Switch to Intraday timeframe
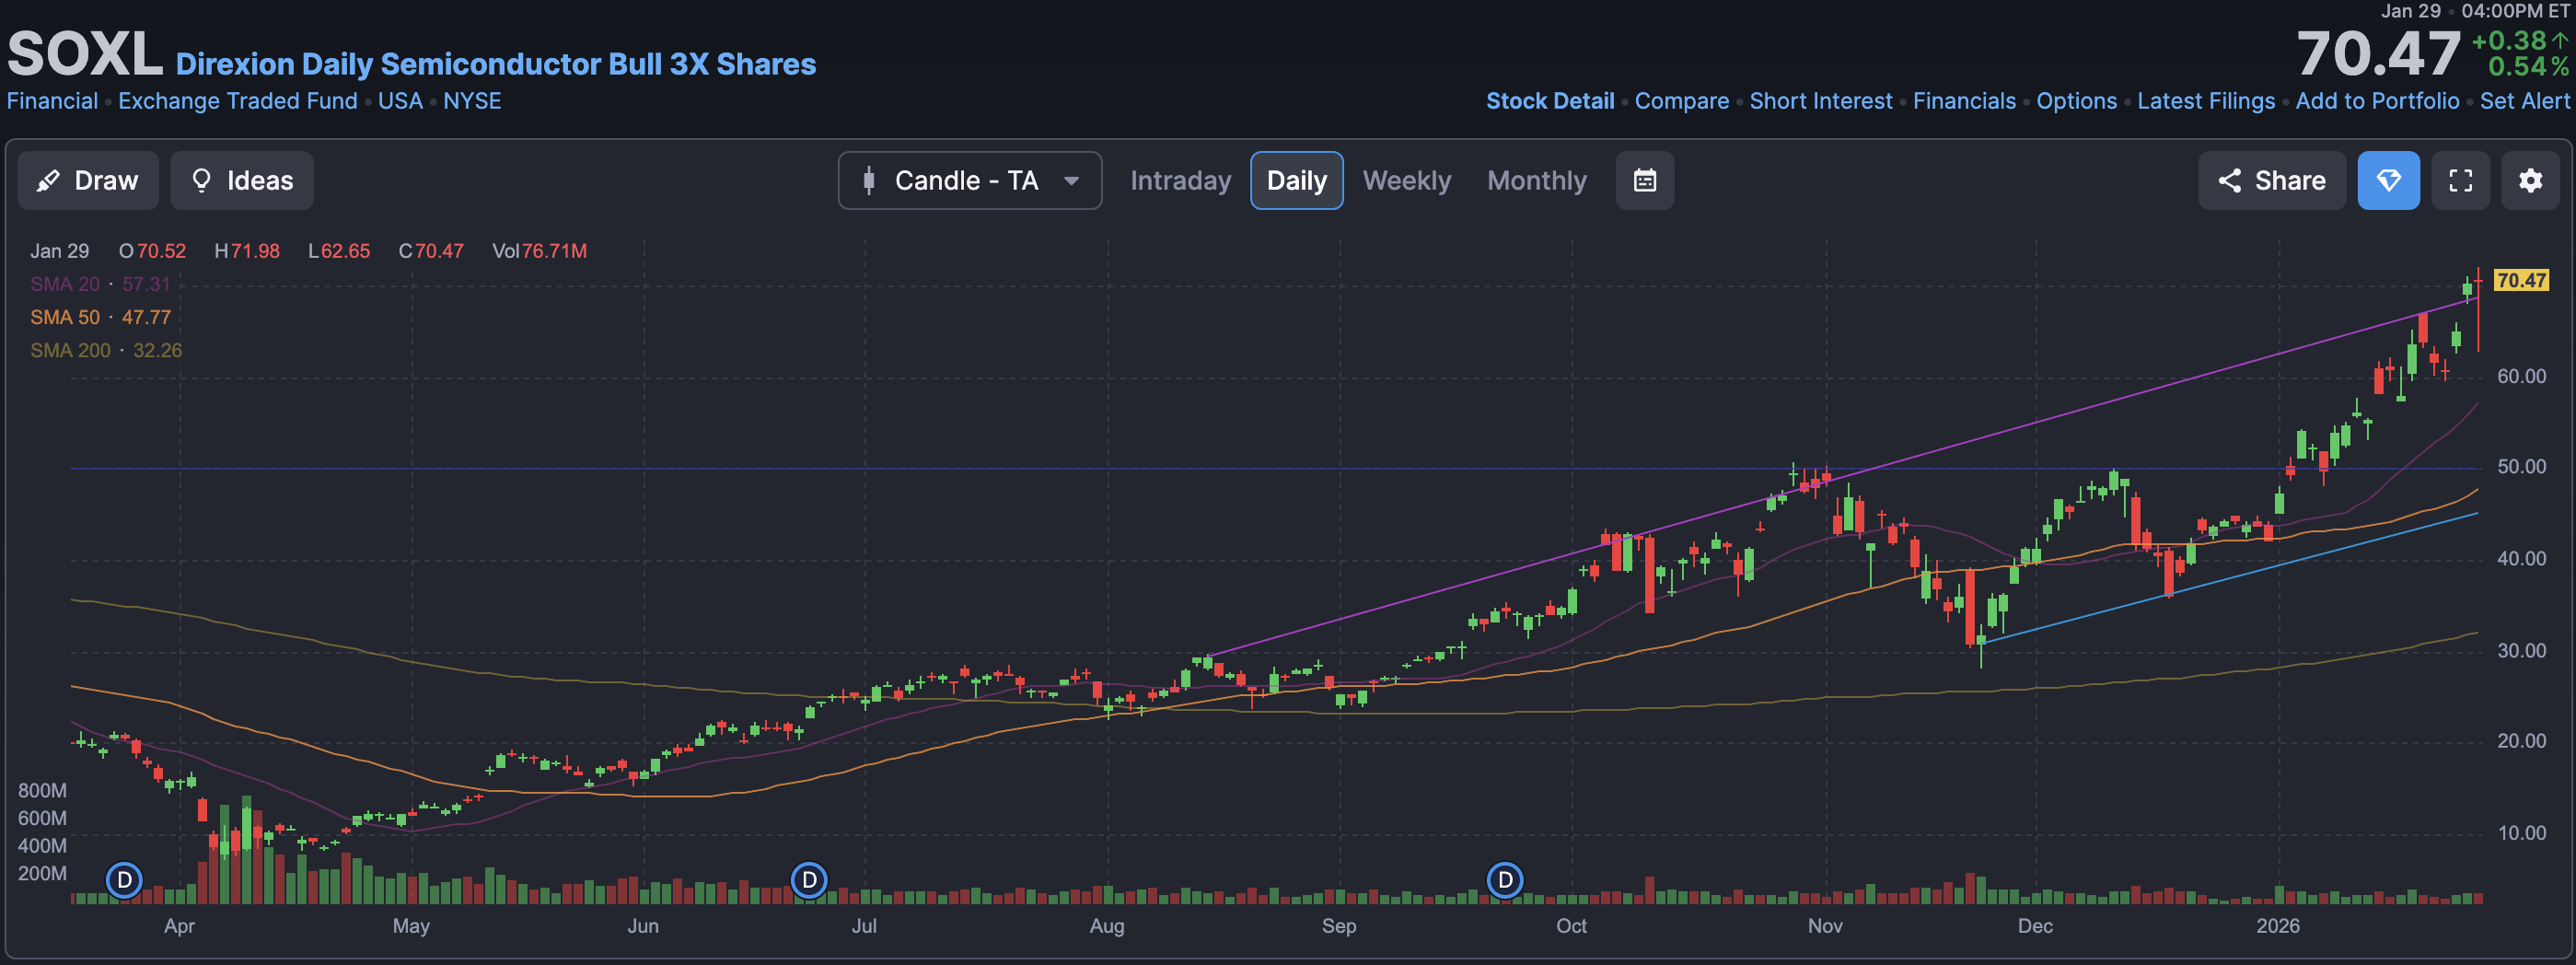This screenshot has height=965, width=2576. 1180,180
